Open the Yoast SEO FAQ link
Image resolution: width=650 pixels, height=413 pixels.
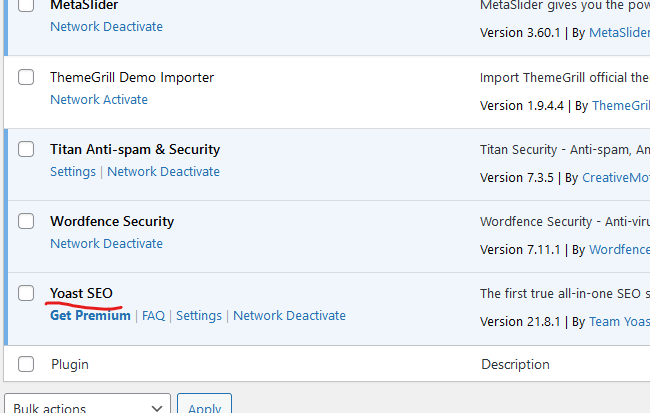(x=153, y=316)
